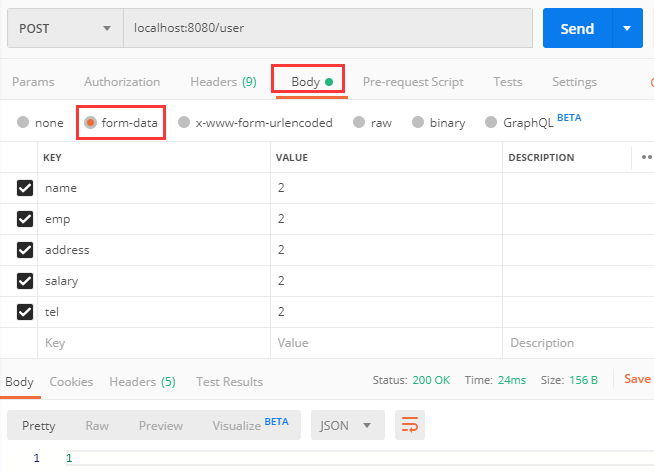654x474 pixels.
Task: Click the '24ms' response time
Action: tap(512, 380)
